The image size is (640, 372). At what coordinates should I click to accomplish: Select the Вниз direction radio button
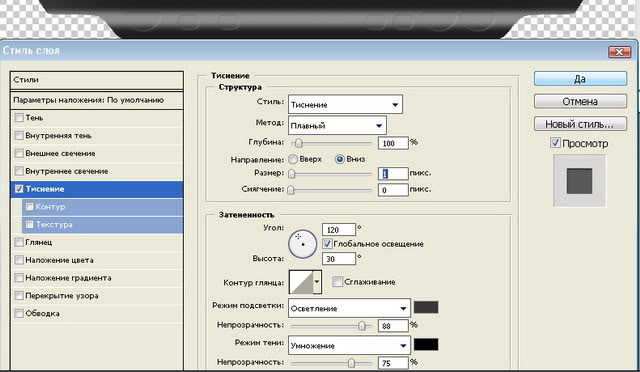coord(340,159)
